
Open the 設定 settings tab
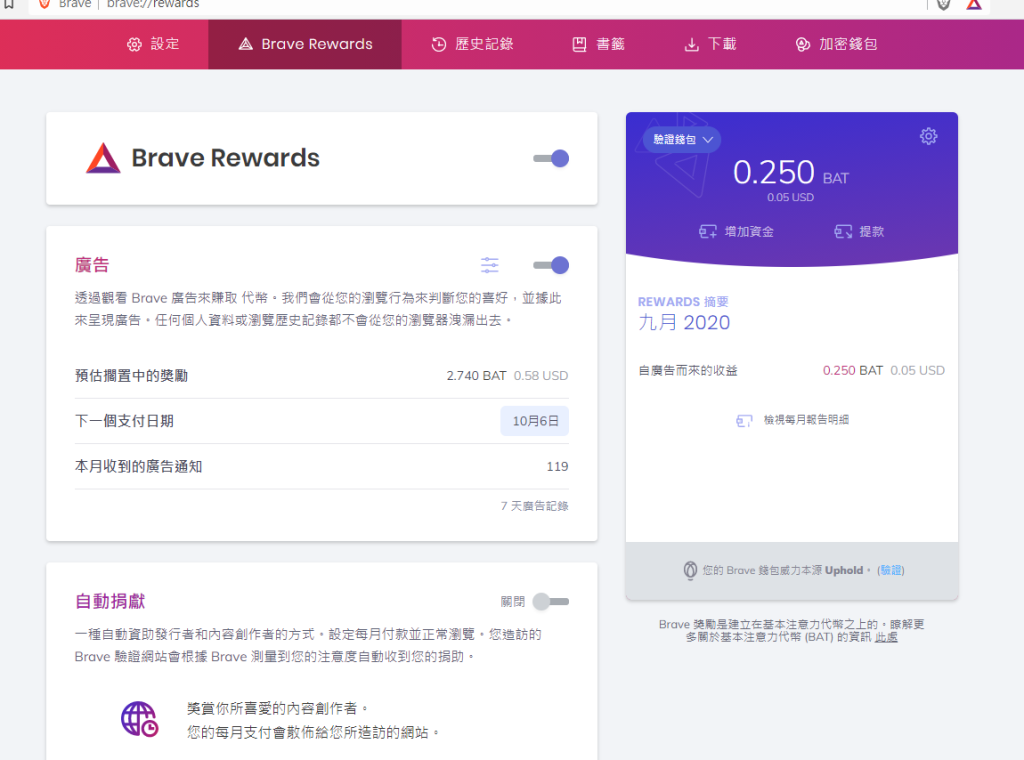click(153, 44)
